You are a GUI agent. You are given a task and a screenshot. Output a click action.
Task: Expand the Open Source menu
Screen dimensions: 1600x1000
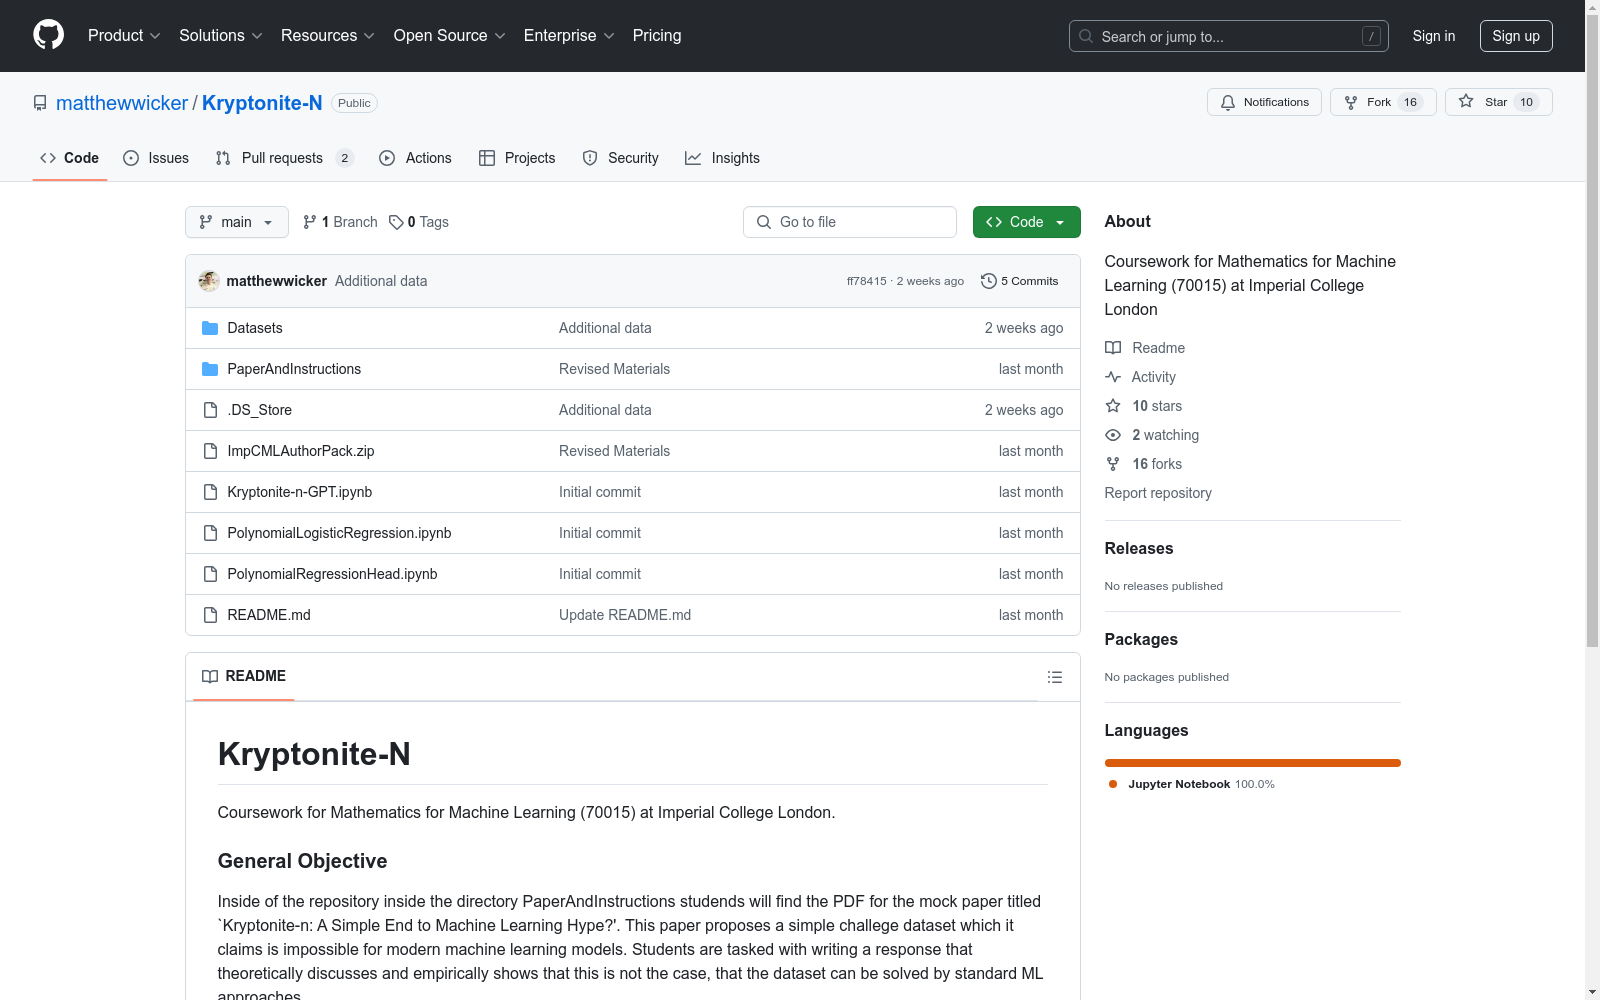[x=450, y=36]
